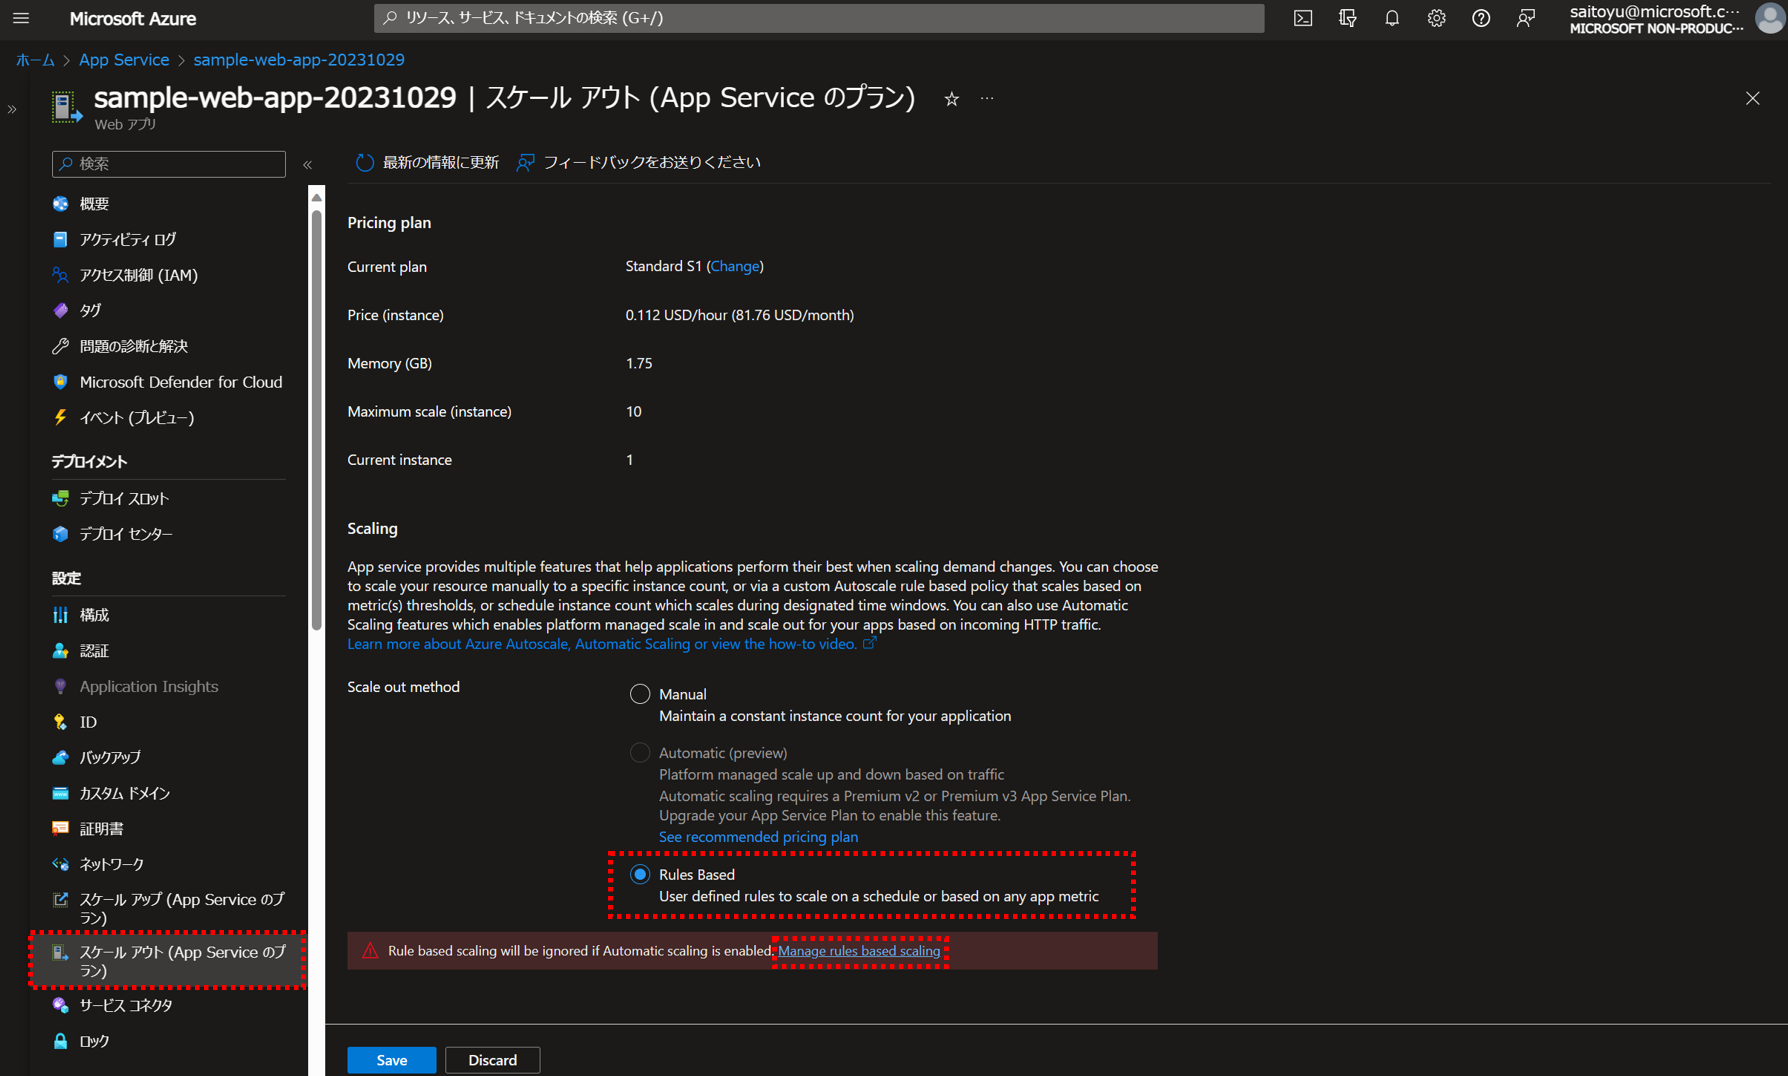The image size is (1788, 1076).
Task: Open Manage rules based scaling link
Action: (859, 951)
